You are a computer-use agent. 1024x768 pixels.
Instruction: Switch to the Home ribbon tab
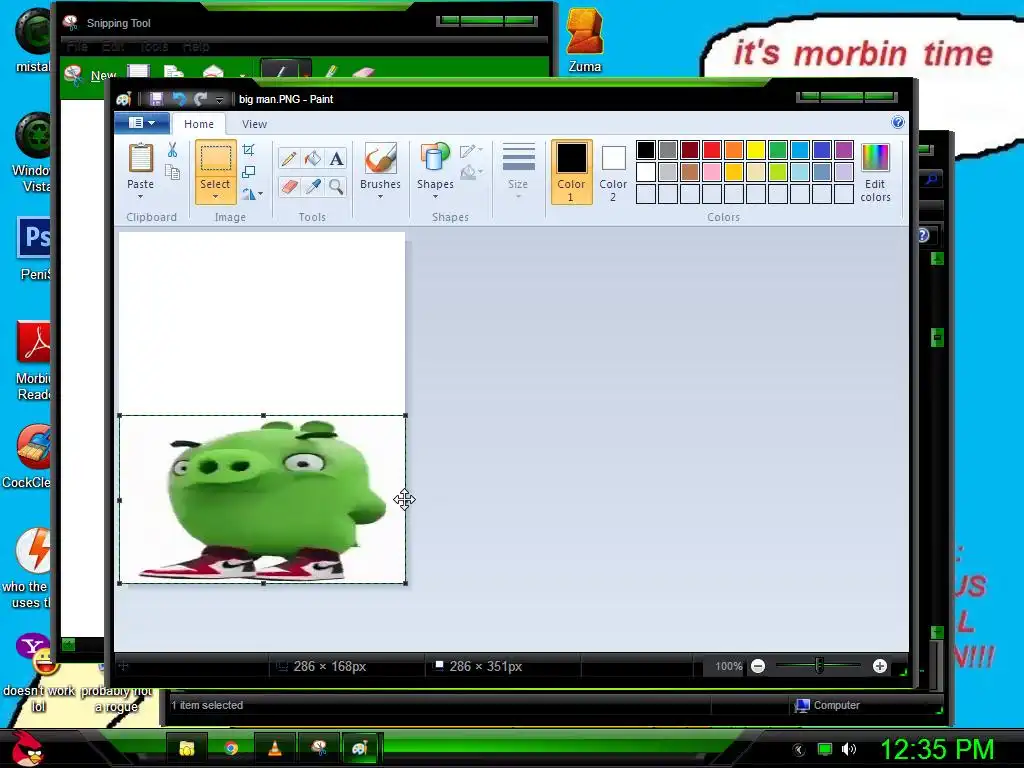pos(199,123)
